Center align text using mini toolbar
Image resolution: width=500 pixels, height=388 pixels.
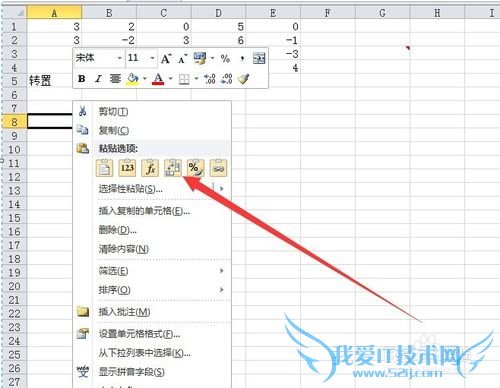tap(115, 79)
